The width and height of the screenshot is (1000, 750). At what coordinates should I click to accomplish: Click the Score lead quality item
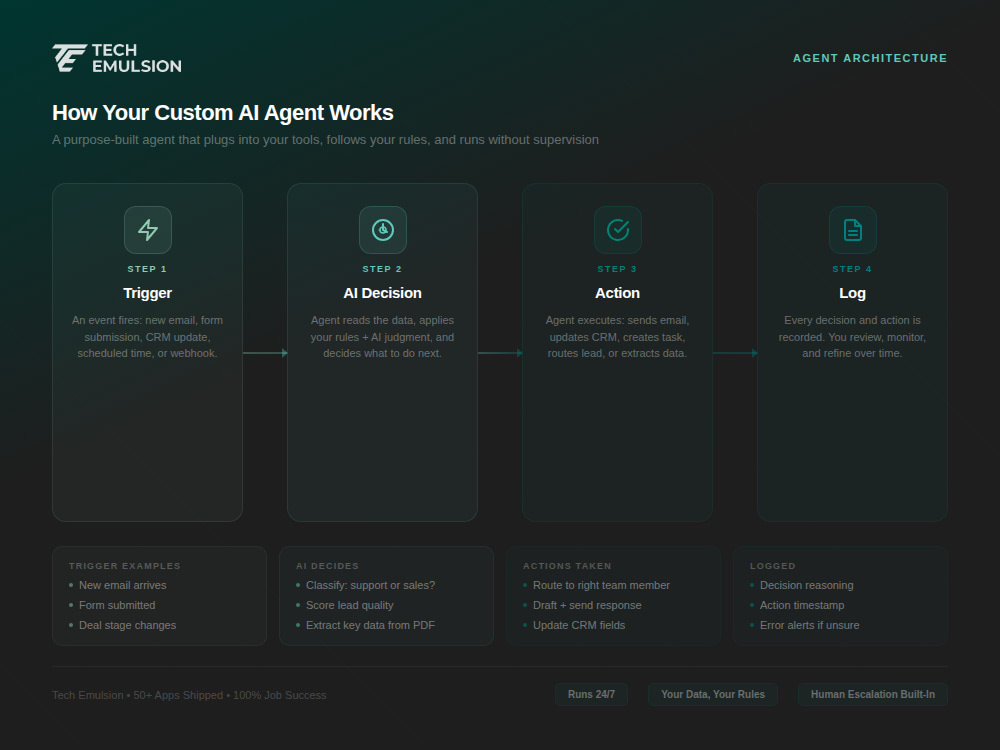(349, 605)
